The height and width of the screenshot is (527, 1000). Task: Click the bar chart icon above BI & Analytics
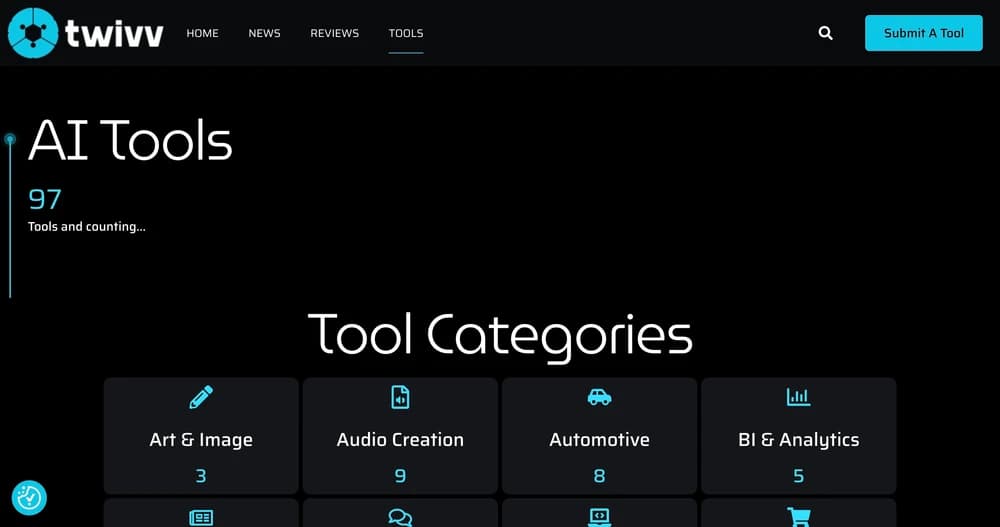(798, 397)
